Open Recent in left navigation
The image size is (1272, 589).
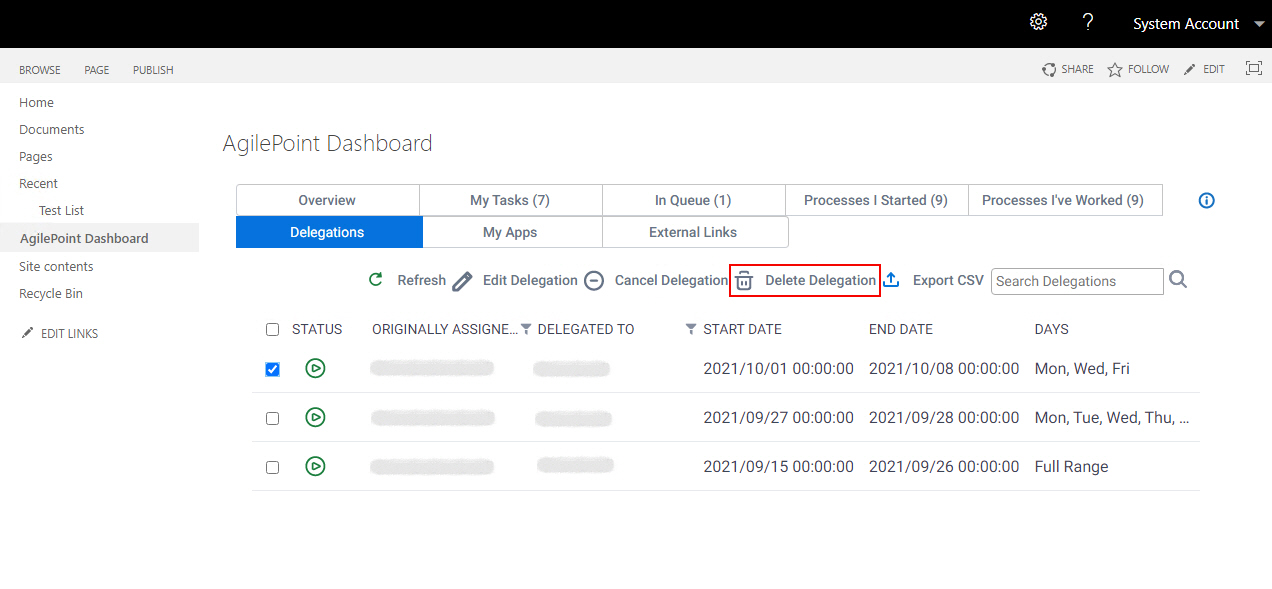pyautogui.click(x=38, y=183)
